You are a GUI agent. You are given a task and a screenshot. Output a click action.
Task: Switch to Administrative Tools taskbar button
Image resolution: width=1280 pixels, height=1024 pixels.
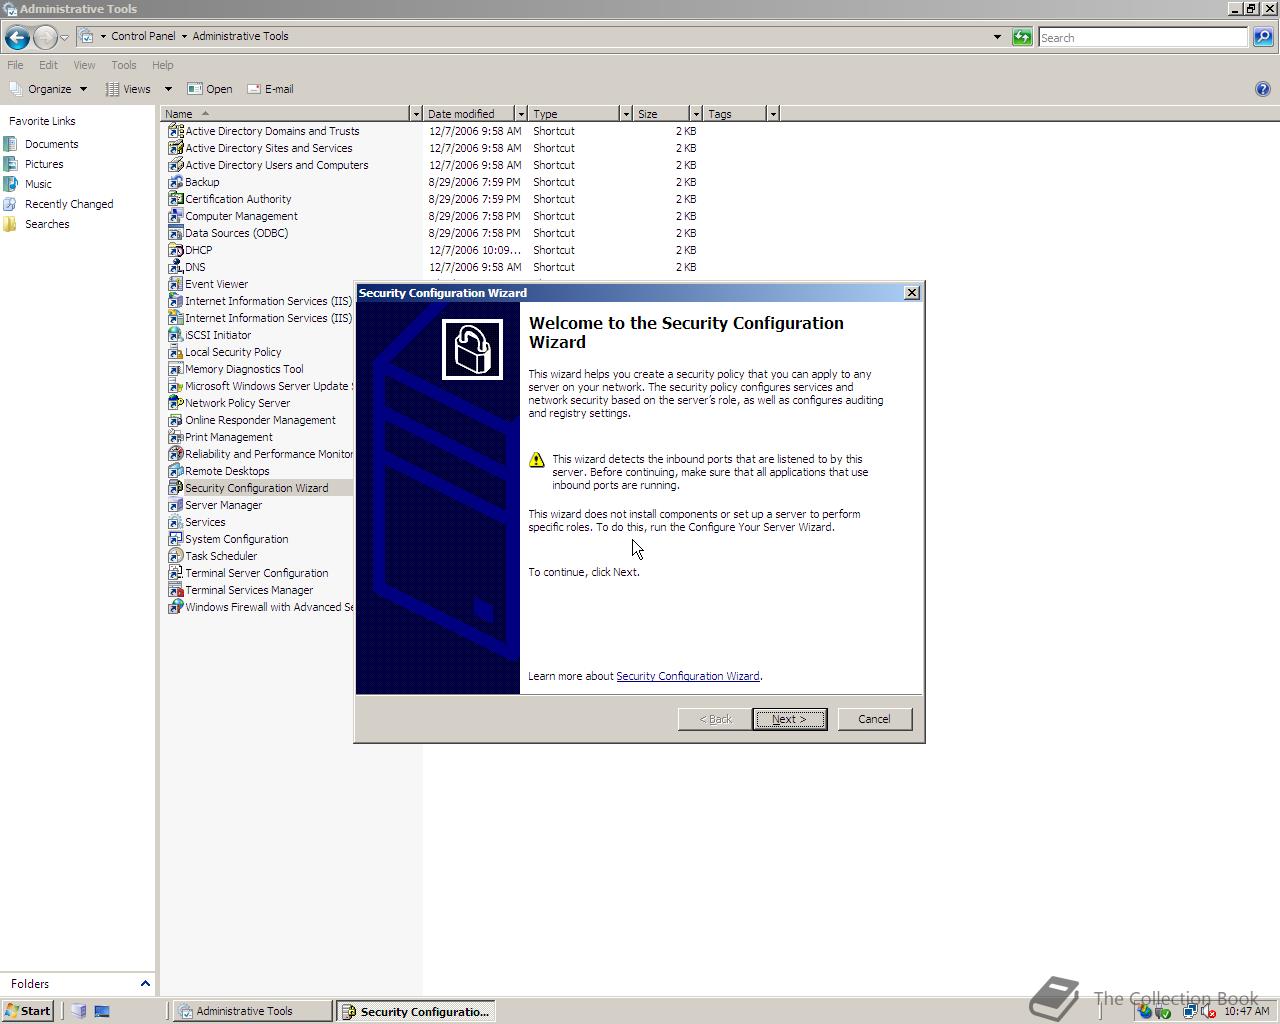pos(253,1011)
